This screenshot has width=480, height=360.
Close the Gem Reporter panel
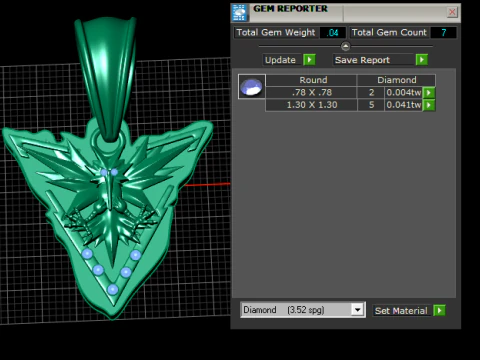pos(452,12)
